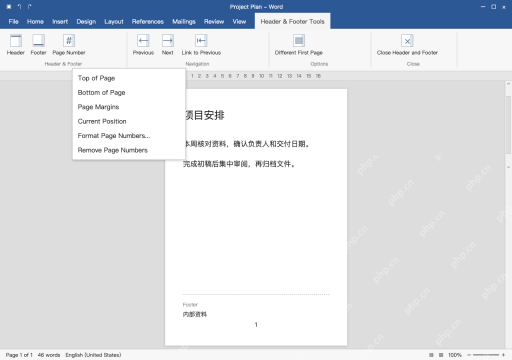Open the Header button in ribbon
This screenshot has width=512, height=360.
coord(16,45)
